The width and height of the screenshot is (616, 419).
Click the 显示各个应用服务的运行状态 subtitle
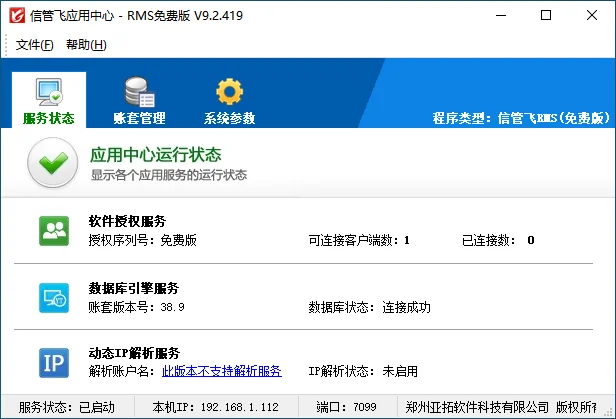169,175
